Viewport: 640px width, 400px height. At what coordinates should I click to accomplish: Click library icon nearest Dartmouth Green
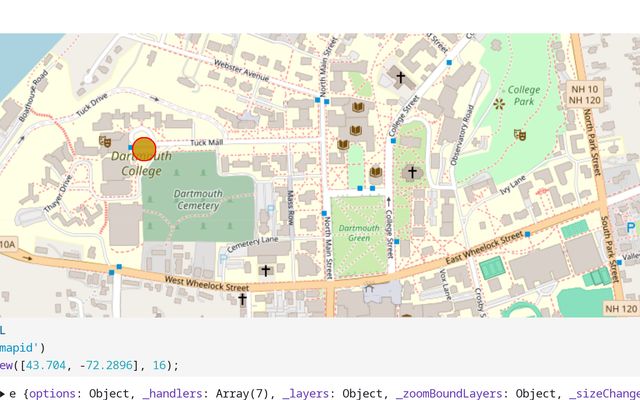[x=376, y=172]
